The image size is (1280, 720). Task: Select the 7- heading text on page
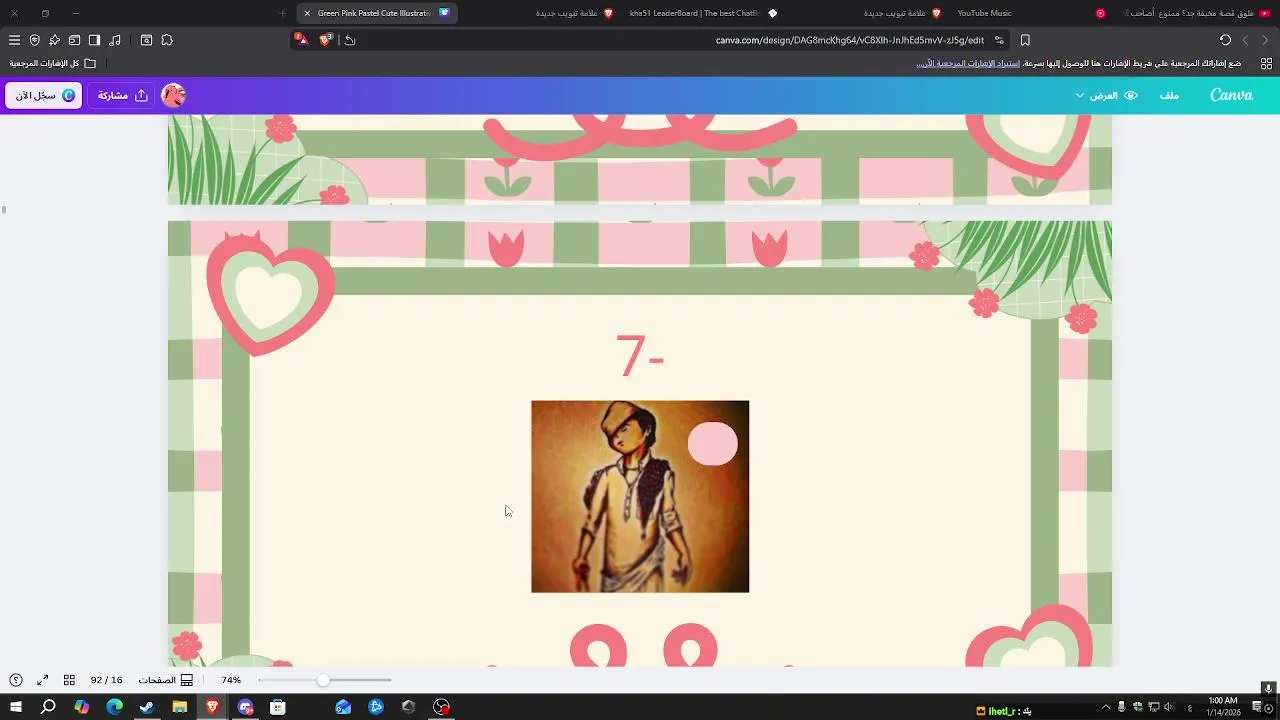pyautogui.click(x=640, y=355)
